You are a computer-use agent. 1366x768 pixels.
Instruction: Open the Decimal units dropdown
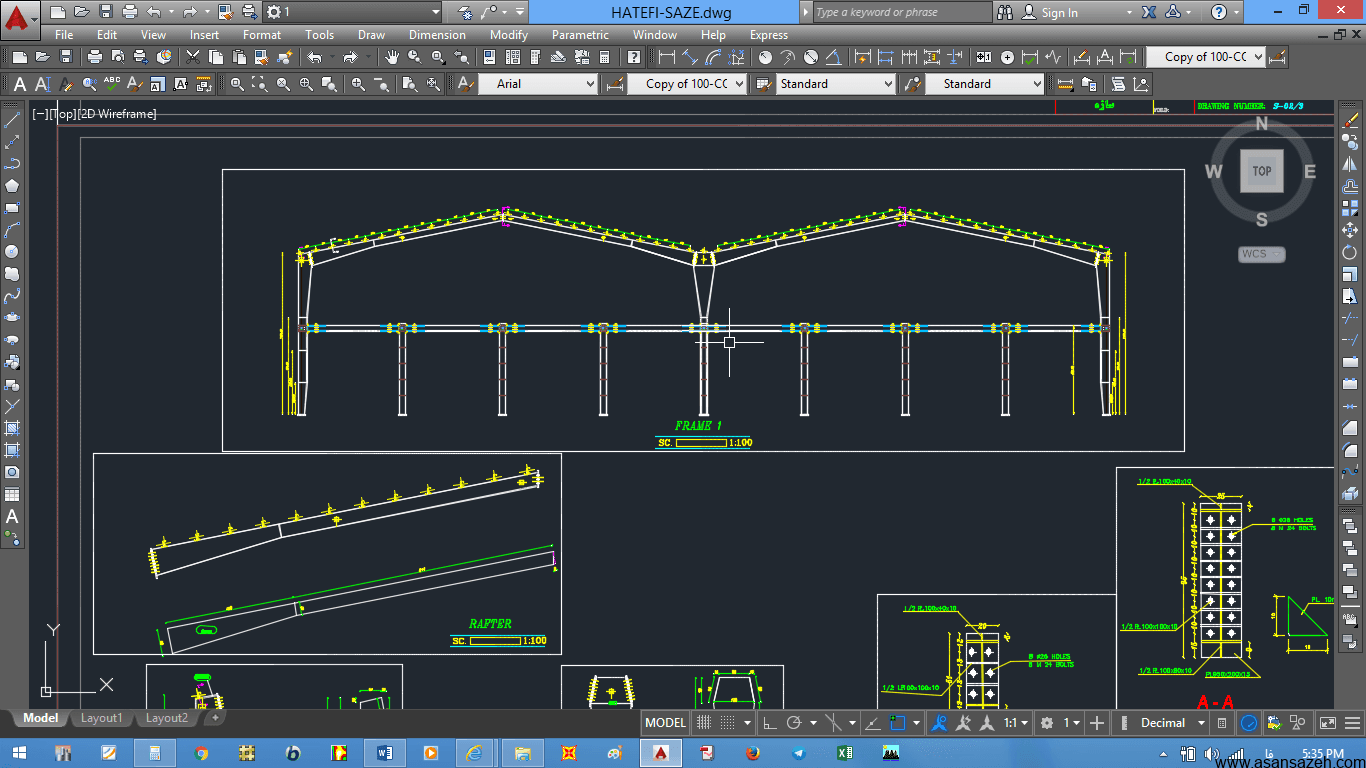[1173, 722]
